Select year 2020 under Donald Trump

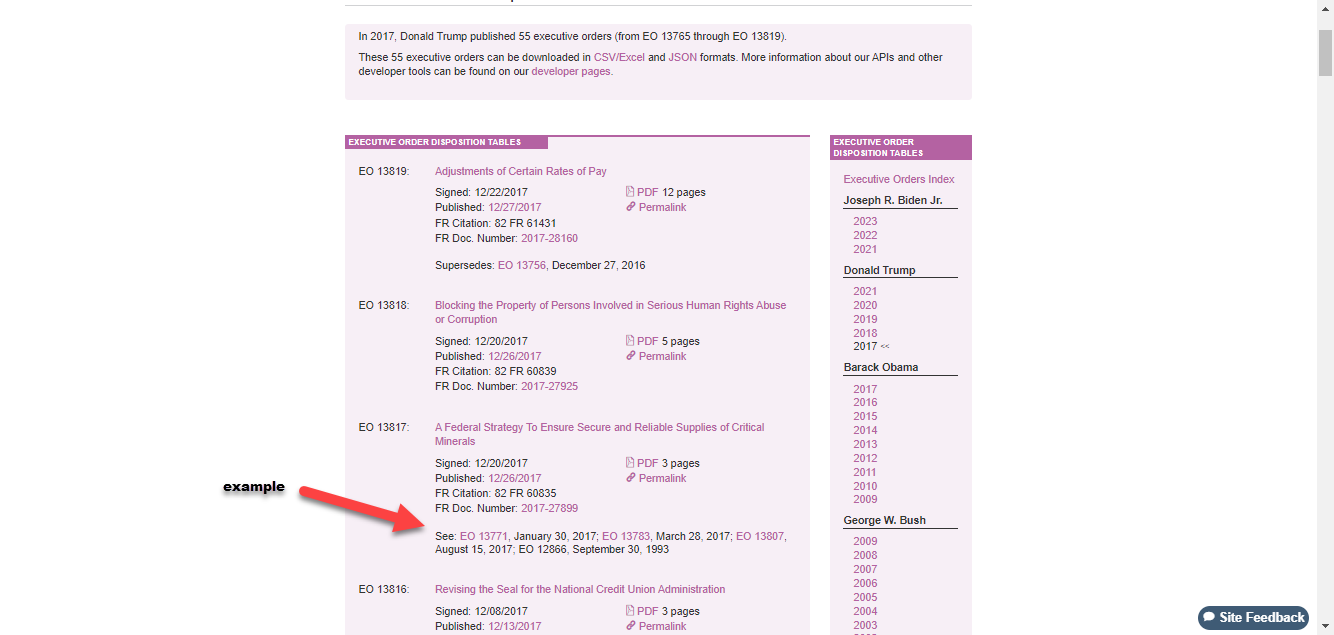point(865,305)
